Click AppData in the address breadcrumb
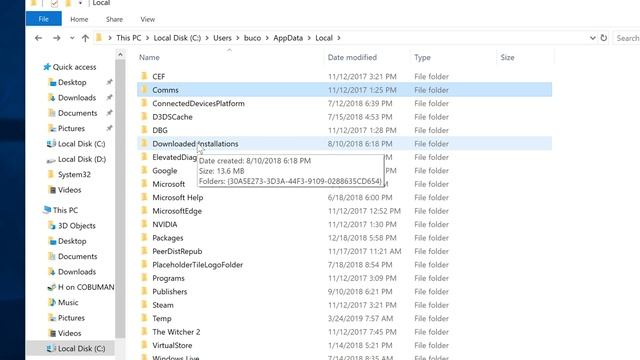 pos(288,38)
